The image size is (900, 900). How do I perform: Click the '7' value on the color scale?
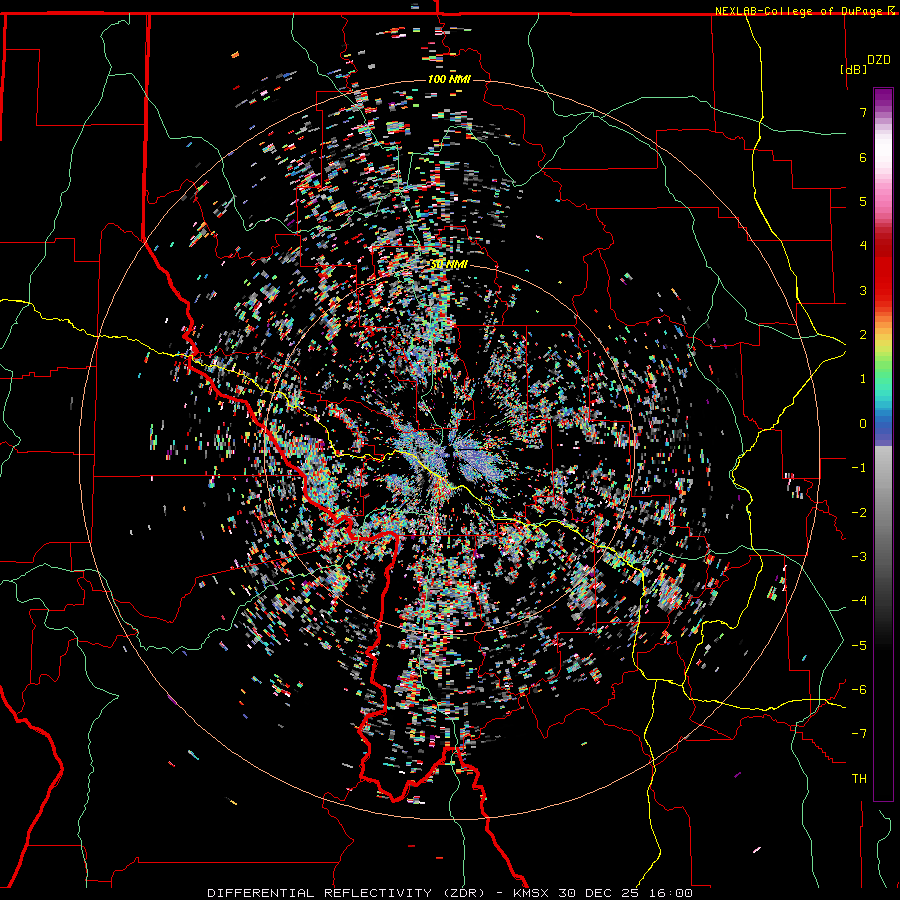863,112
